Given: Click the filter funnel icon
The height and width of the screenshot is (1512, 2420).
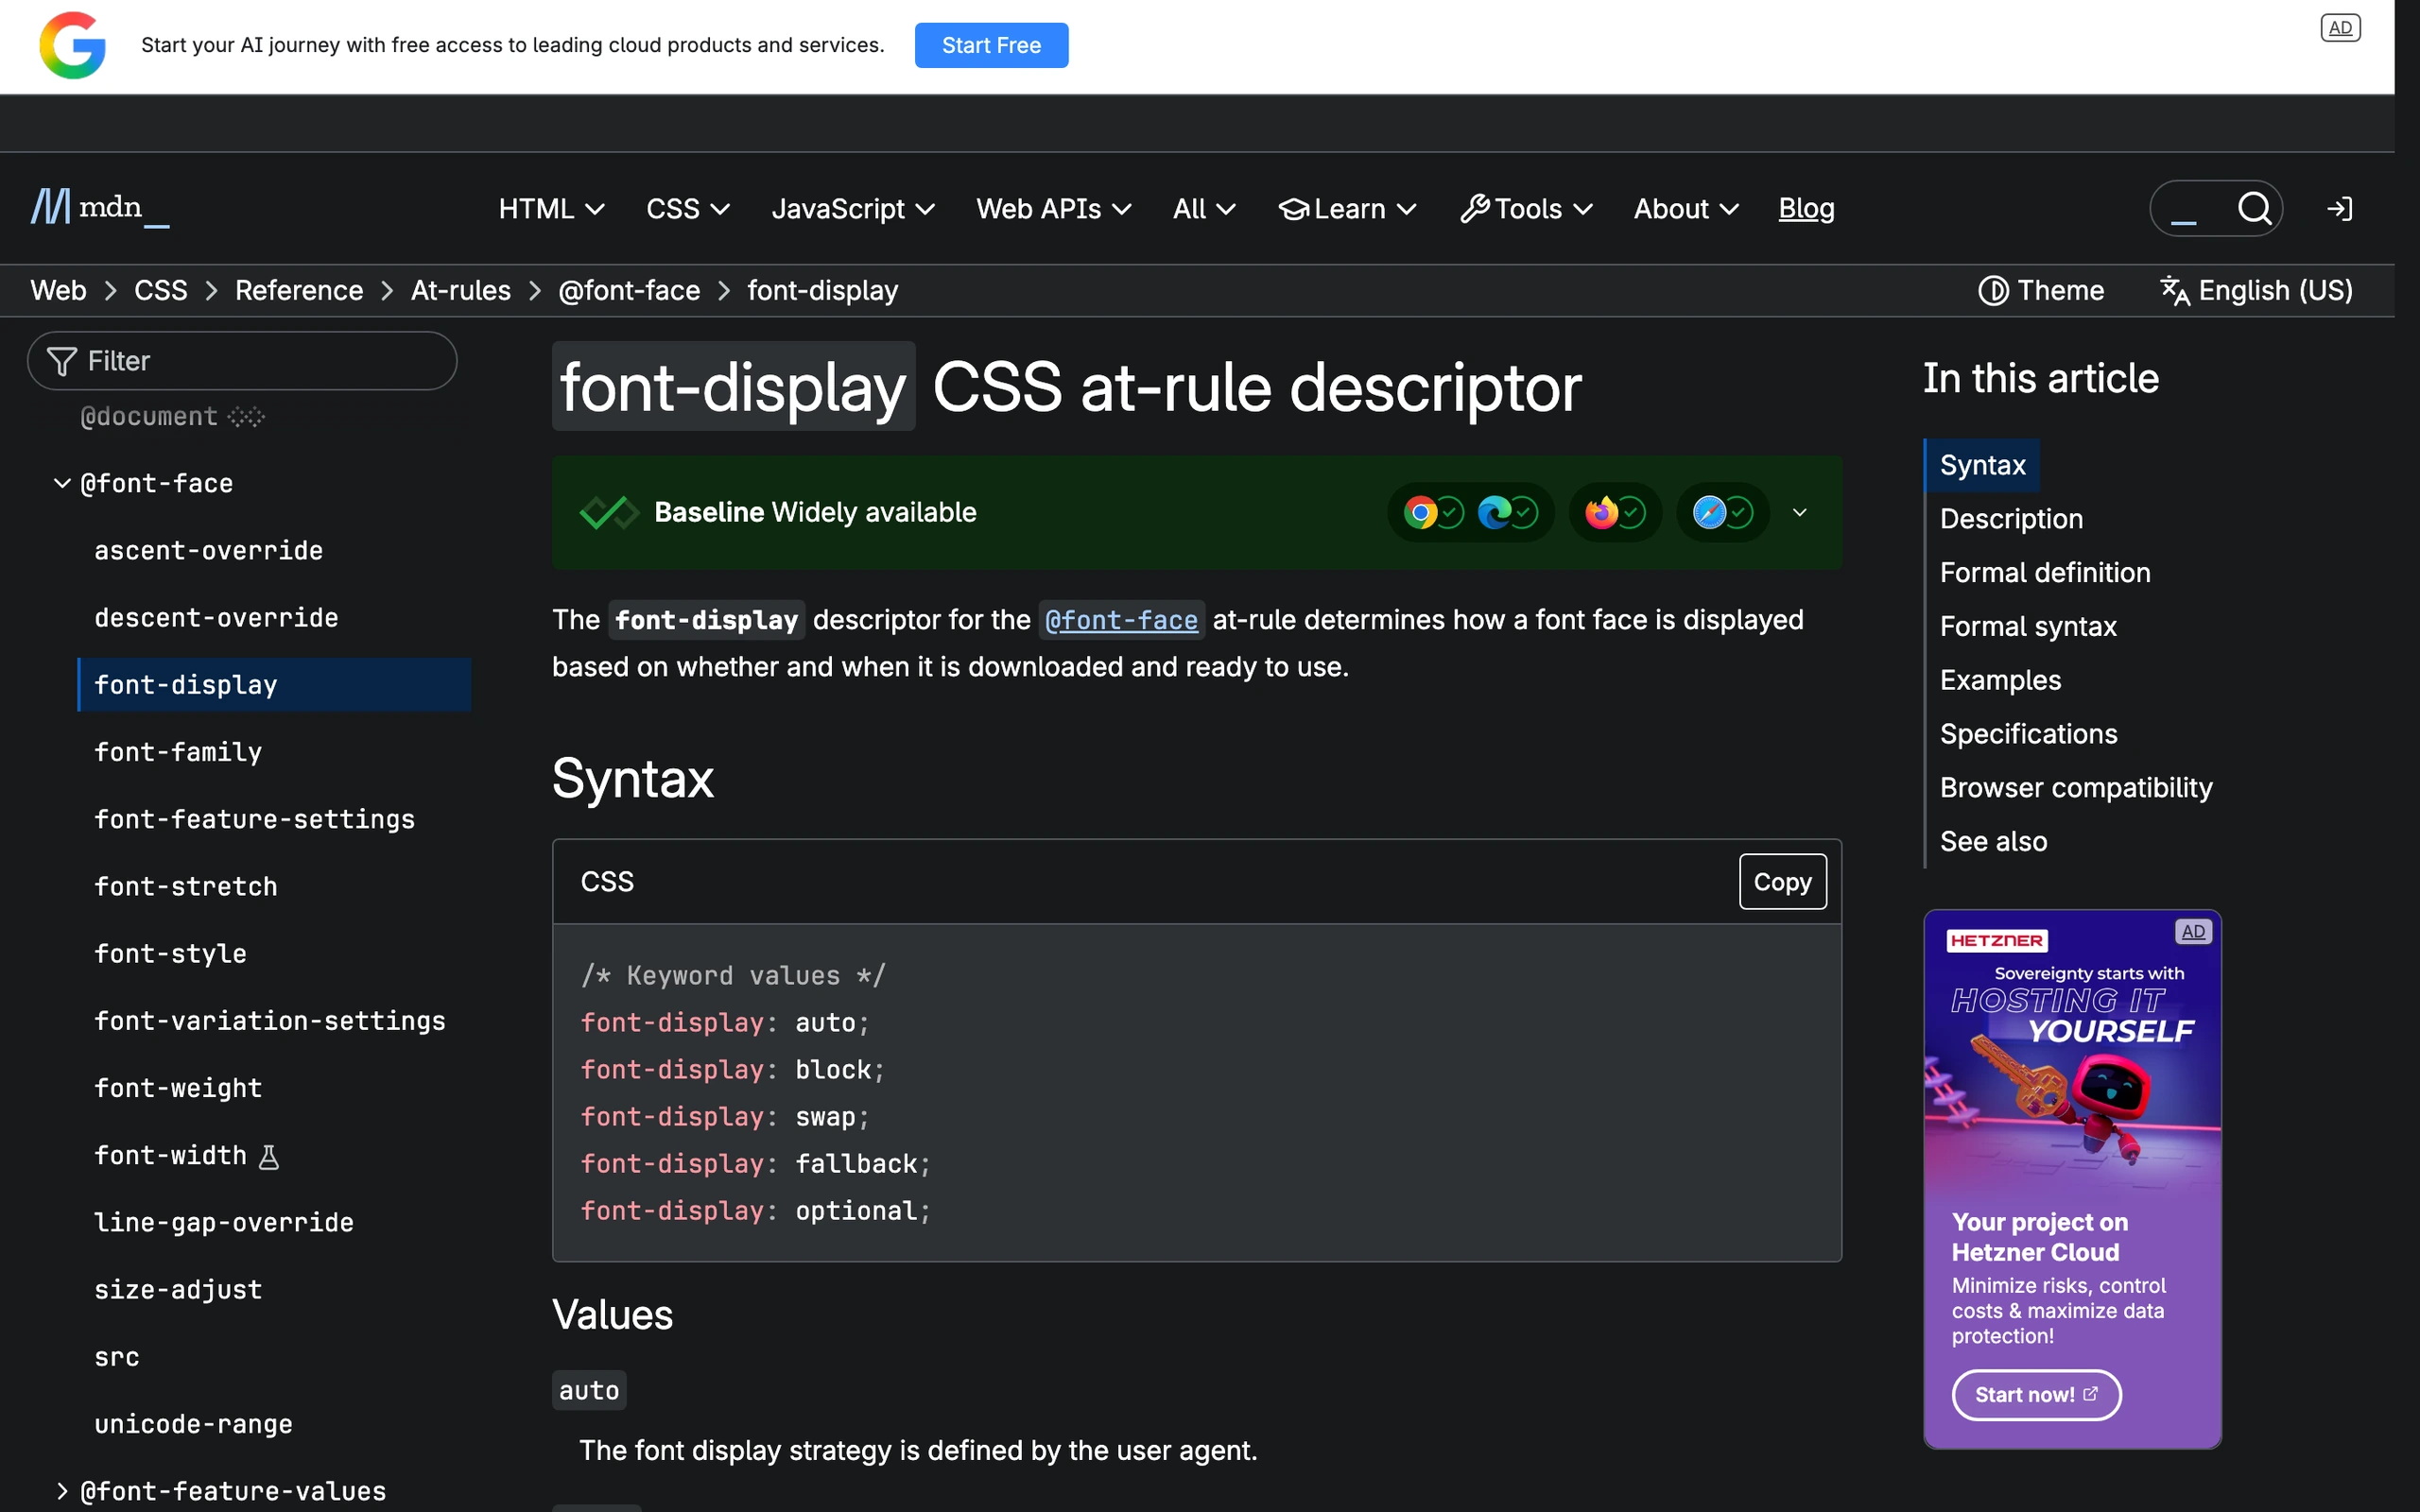Looking at the screenshot, I should coord(61,361).
